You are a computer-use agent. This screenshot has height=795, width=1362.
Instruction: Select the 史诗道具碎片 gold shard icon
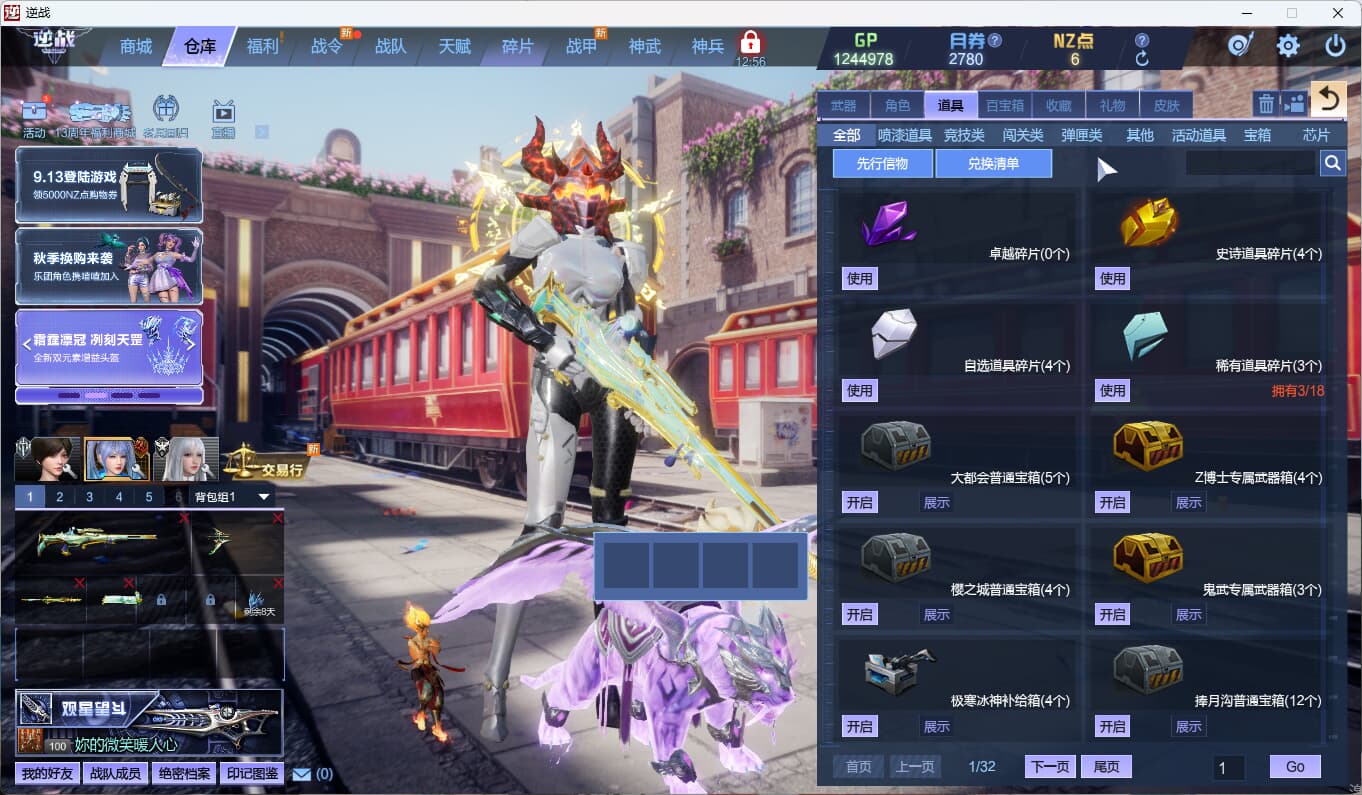coord(1148,222)
